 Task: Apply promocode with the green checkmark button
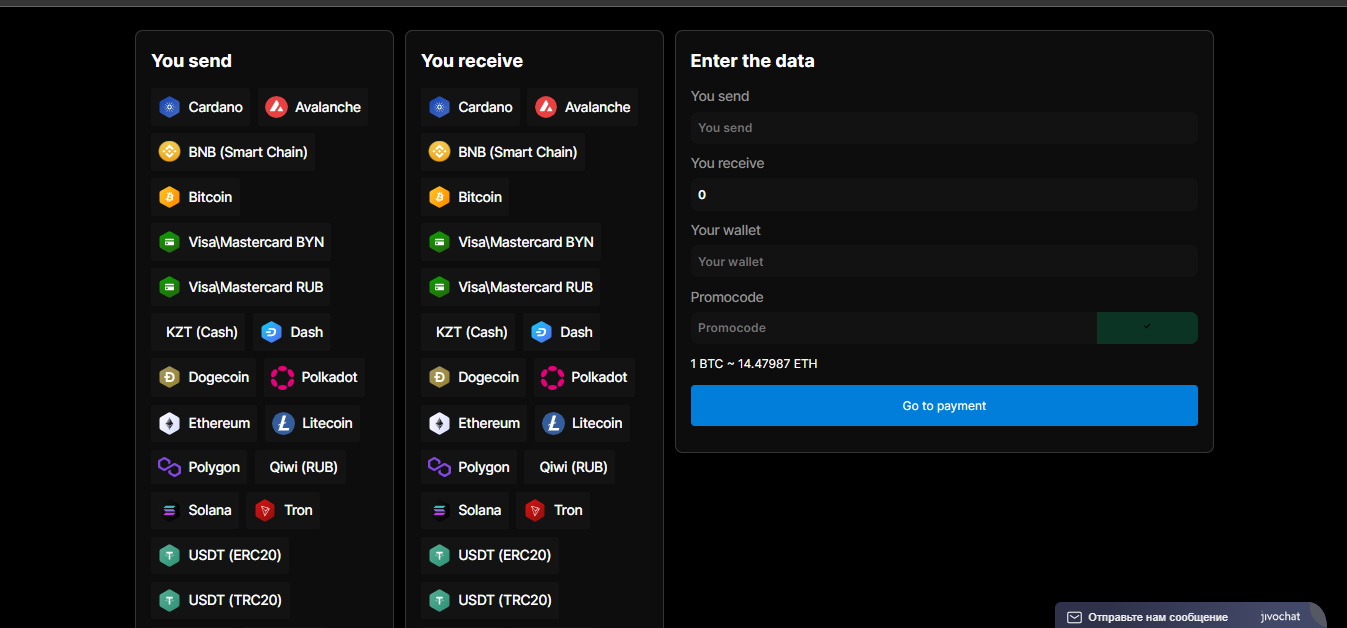click(1147, 328)
